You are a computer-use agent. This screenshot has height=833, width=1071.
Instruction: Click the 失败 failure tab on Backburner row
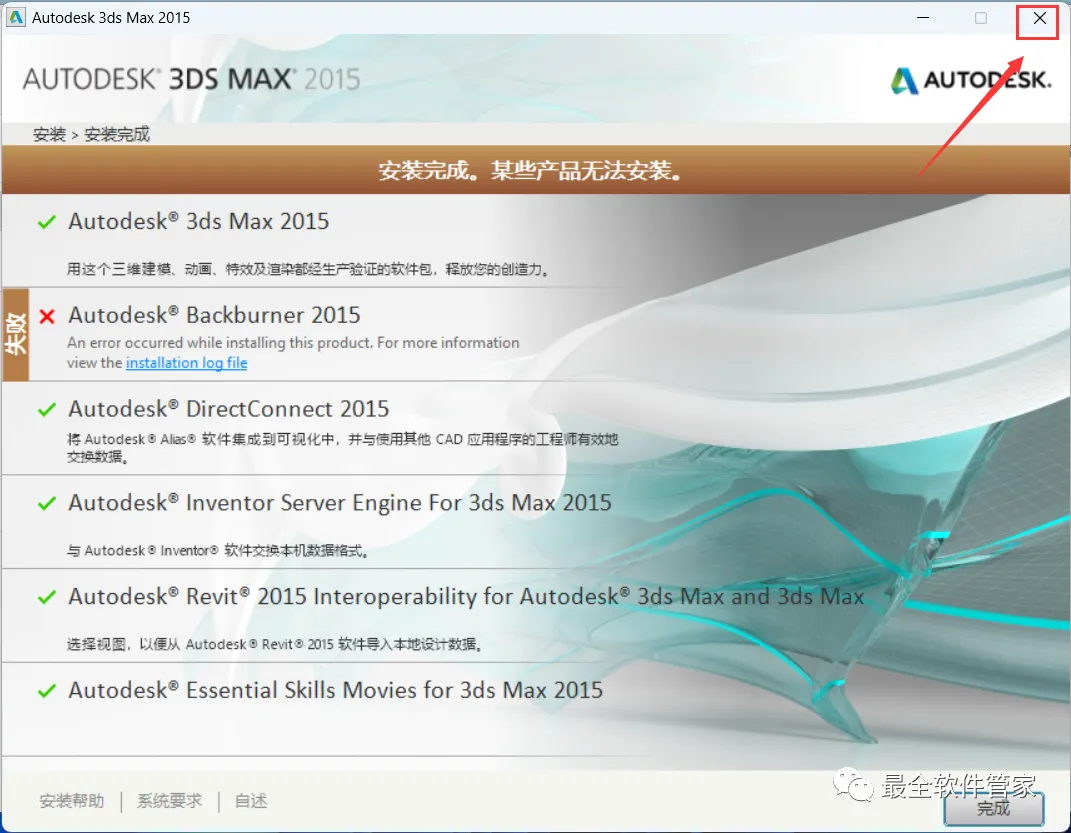point(16,334)
